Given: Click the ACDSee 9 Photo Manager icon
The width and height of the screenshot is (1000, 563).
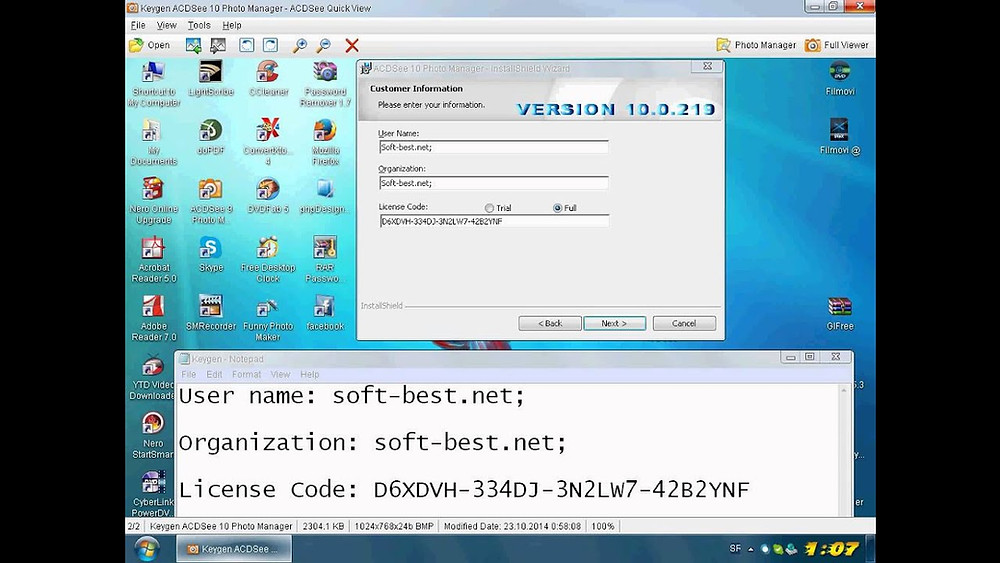Looking at the screenshot, I should coord(210,201).
